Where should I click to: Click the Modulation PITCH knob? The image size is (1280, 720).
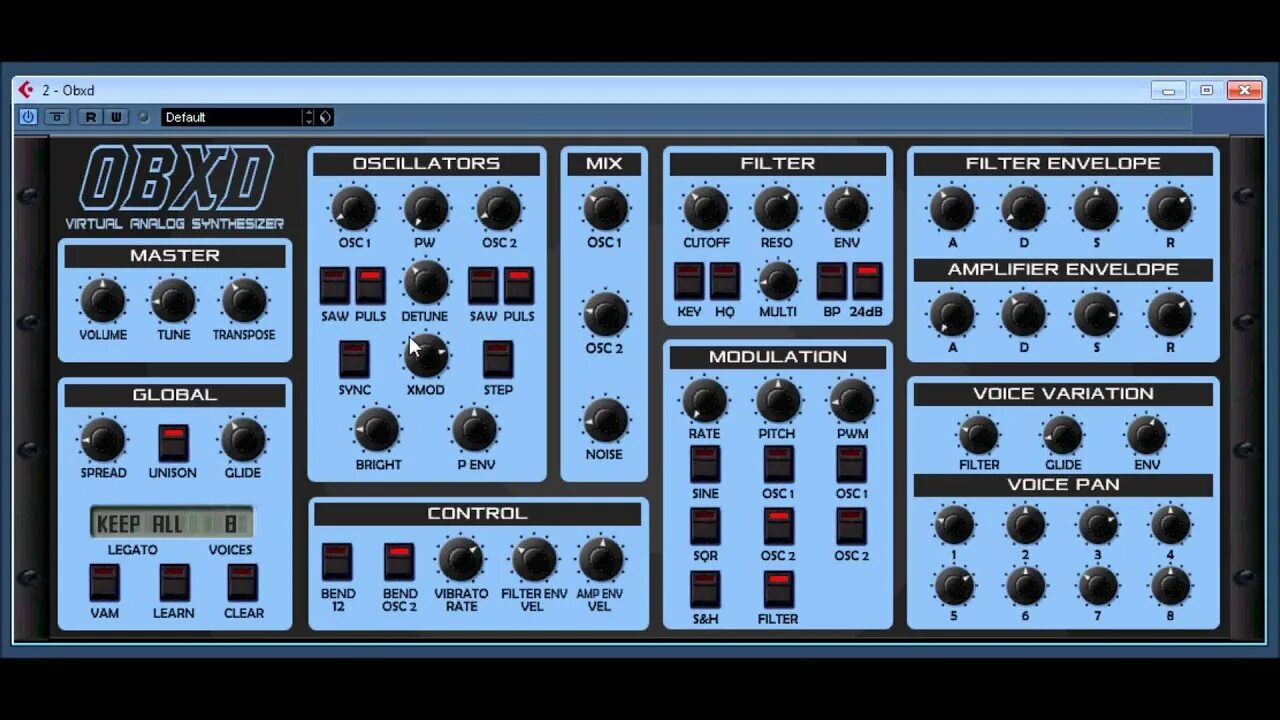pos(777,400)
